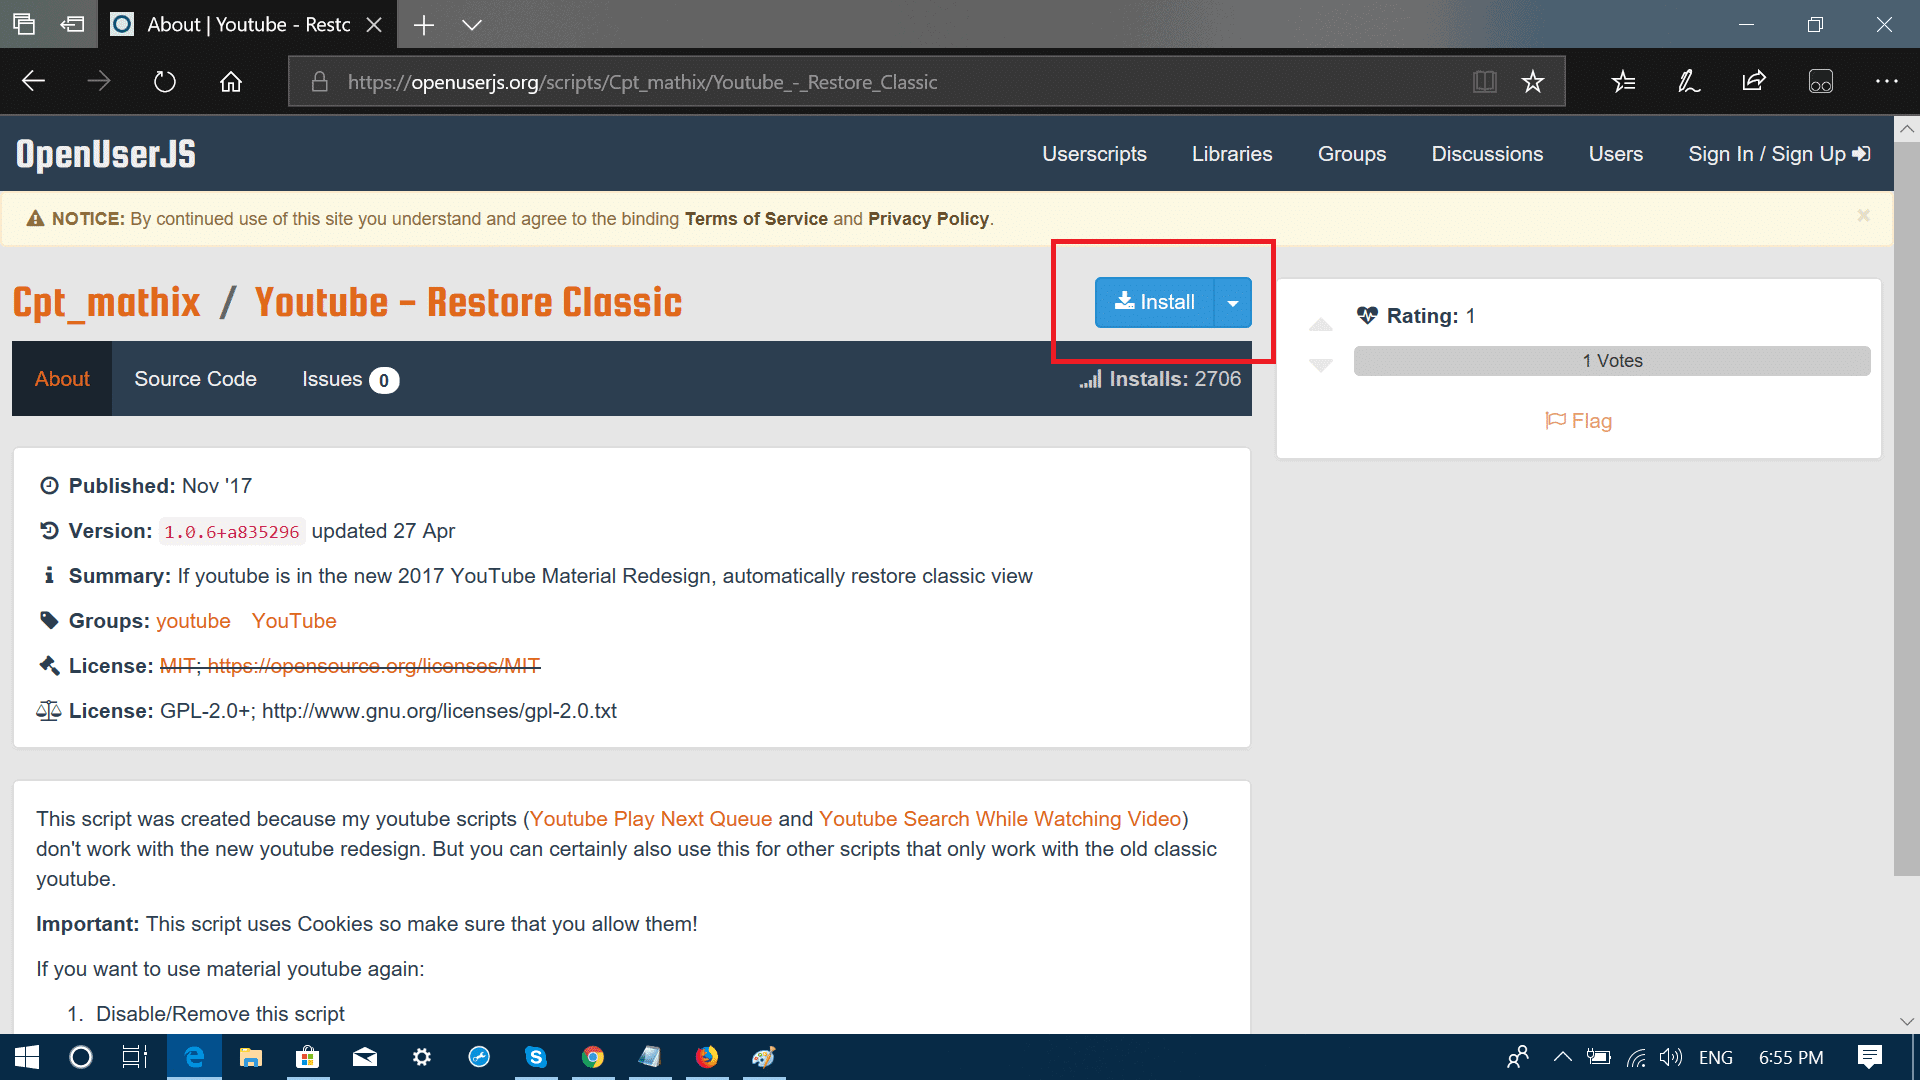
Task: Click the Share page icon
Action: pos(1753,82)
